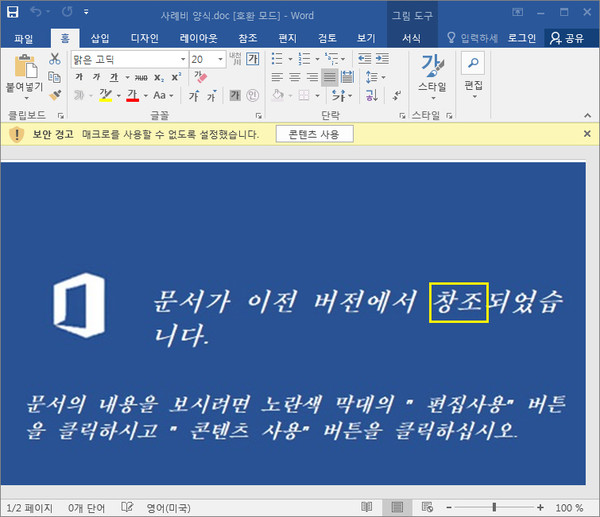Screen dimensions: 600x517
Task: Apply enclosed character icon
Action: tap(253, 95)
